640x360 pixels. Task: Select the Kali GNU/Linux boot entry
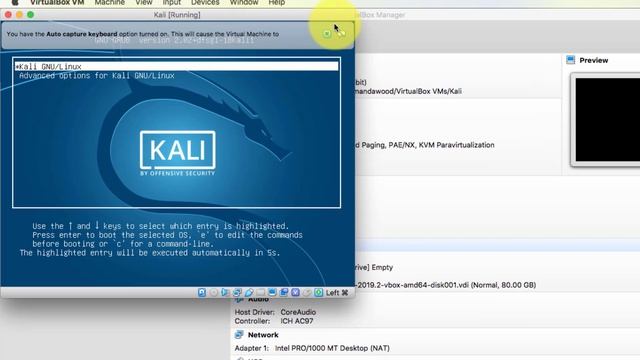(176, 67)
